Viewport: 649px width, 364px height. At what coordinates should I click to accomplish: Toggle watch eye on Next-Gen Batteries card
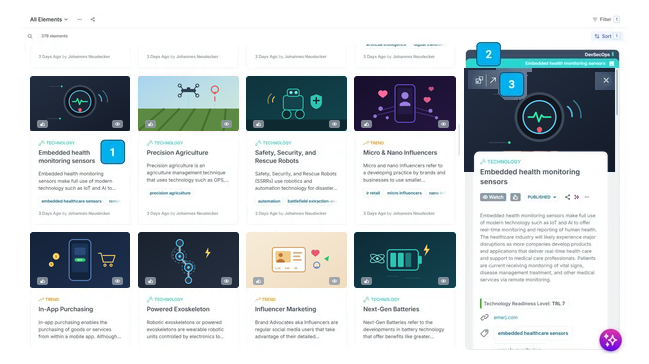click(x=443, y=281)
